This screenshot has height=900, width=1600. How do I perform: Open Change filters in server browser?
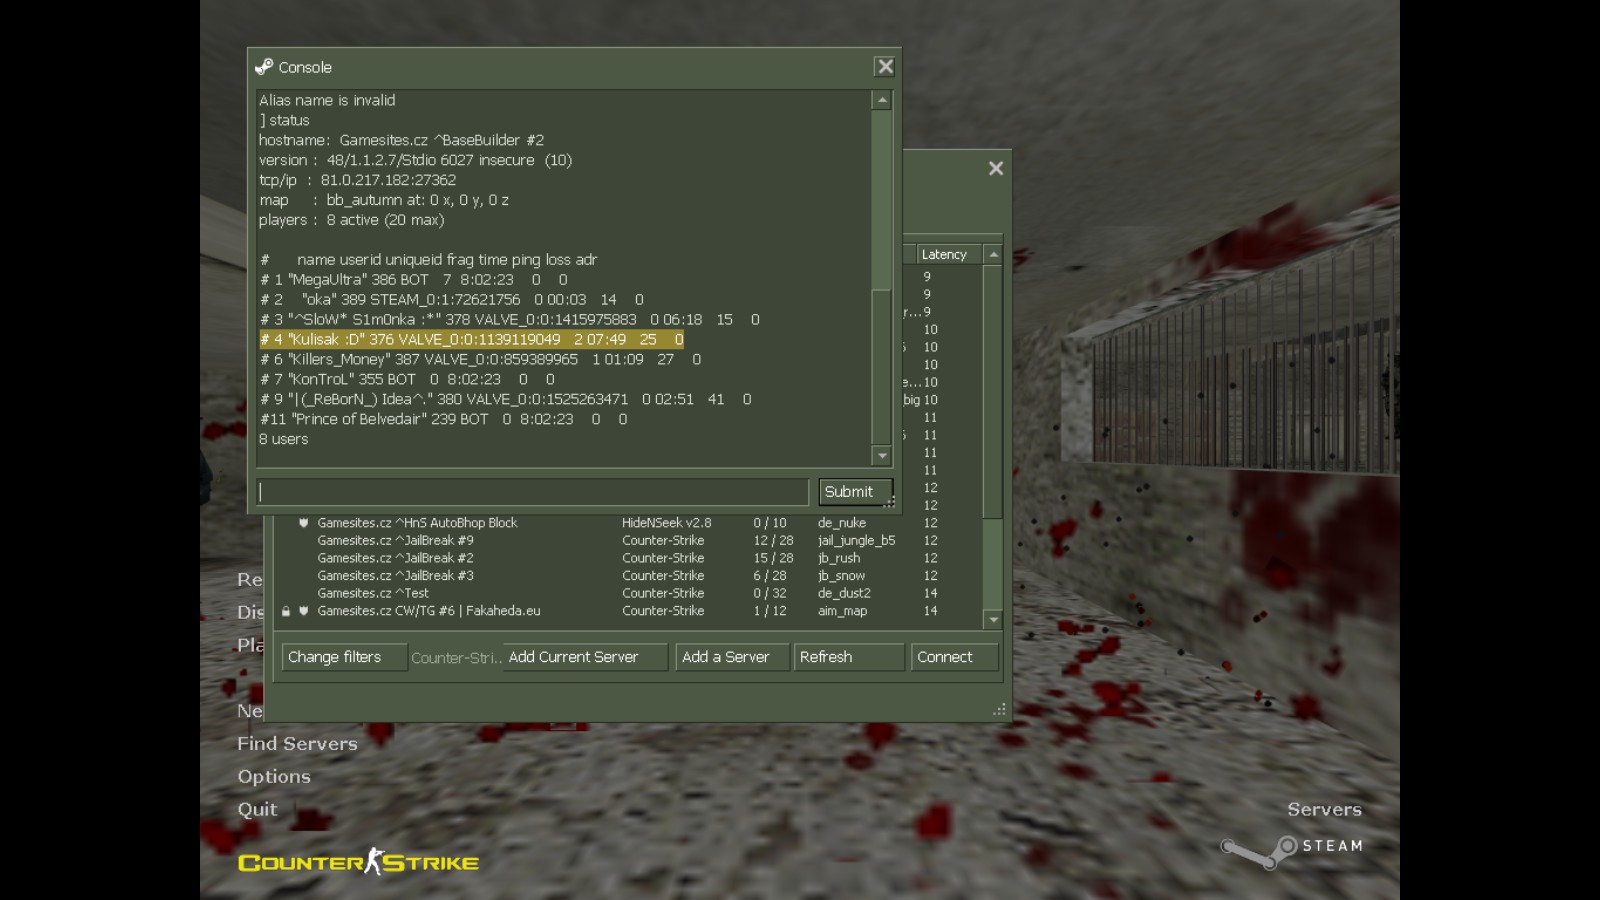pyautogui.click(x=344, y=657)
